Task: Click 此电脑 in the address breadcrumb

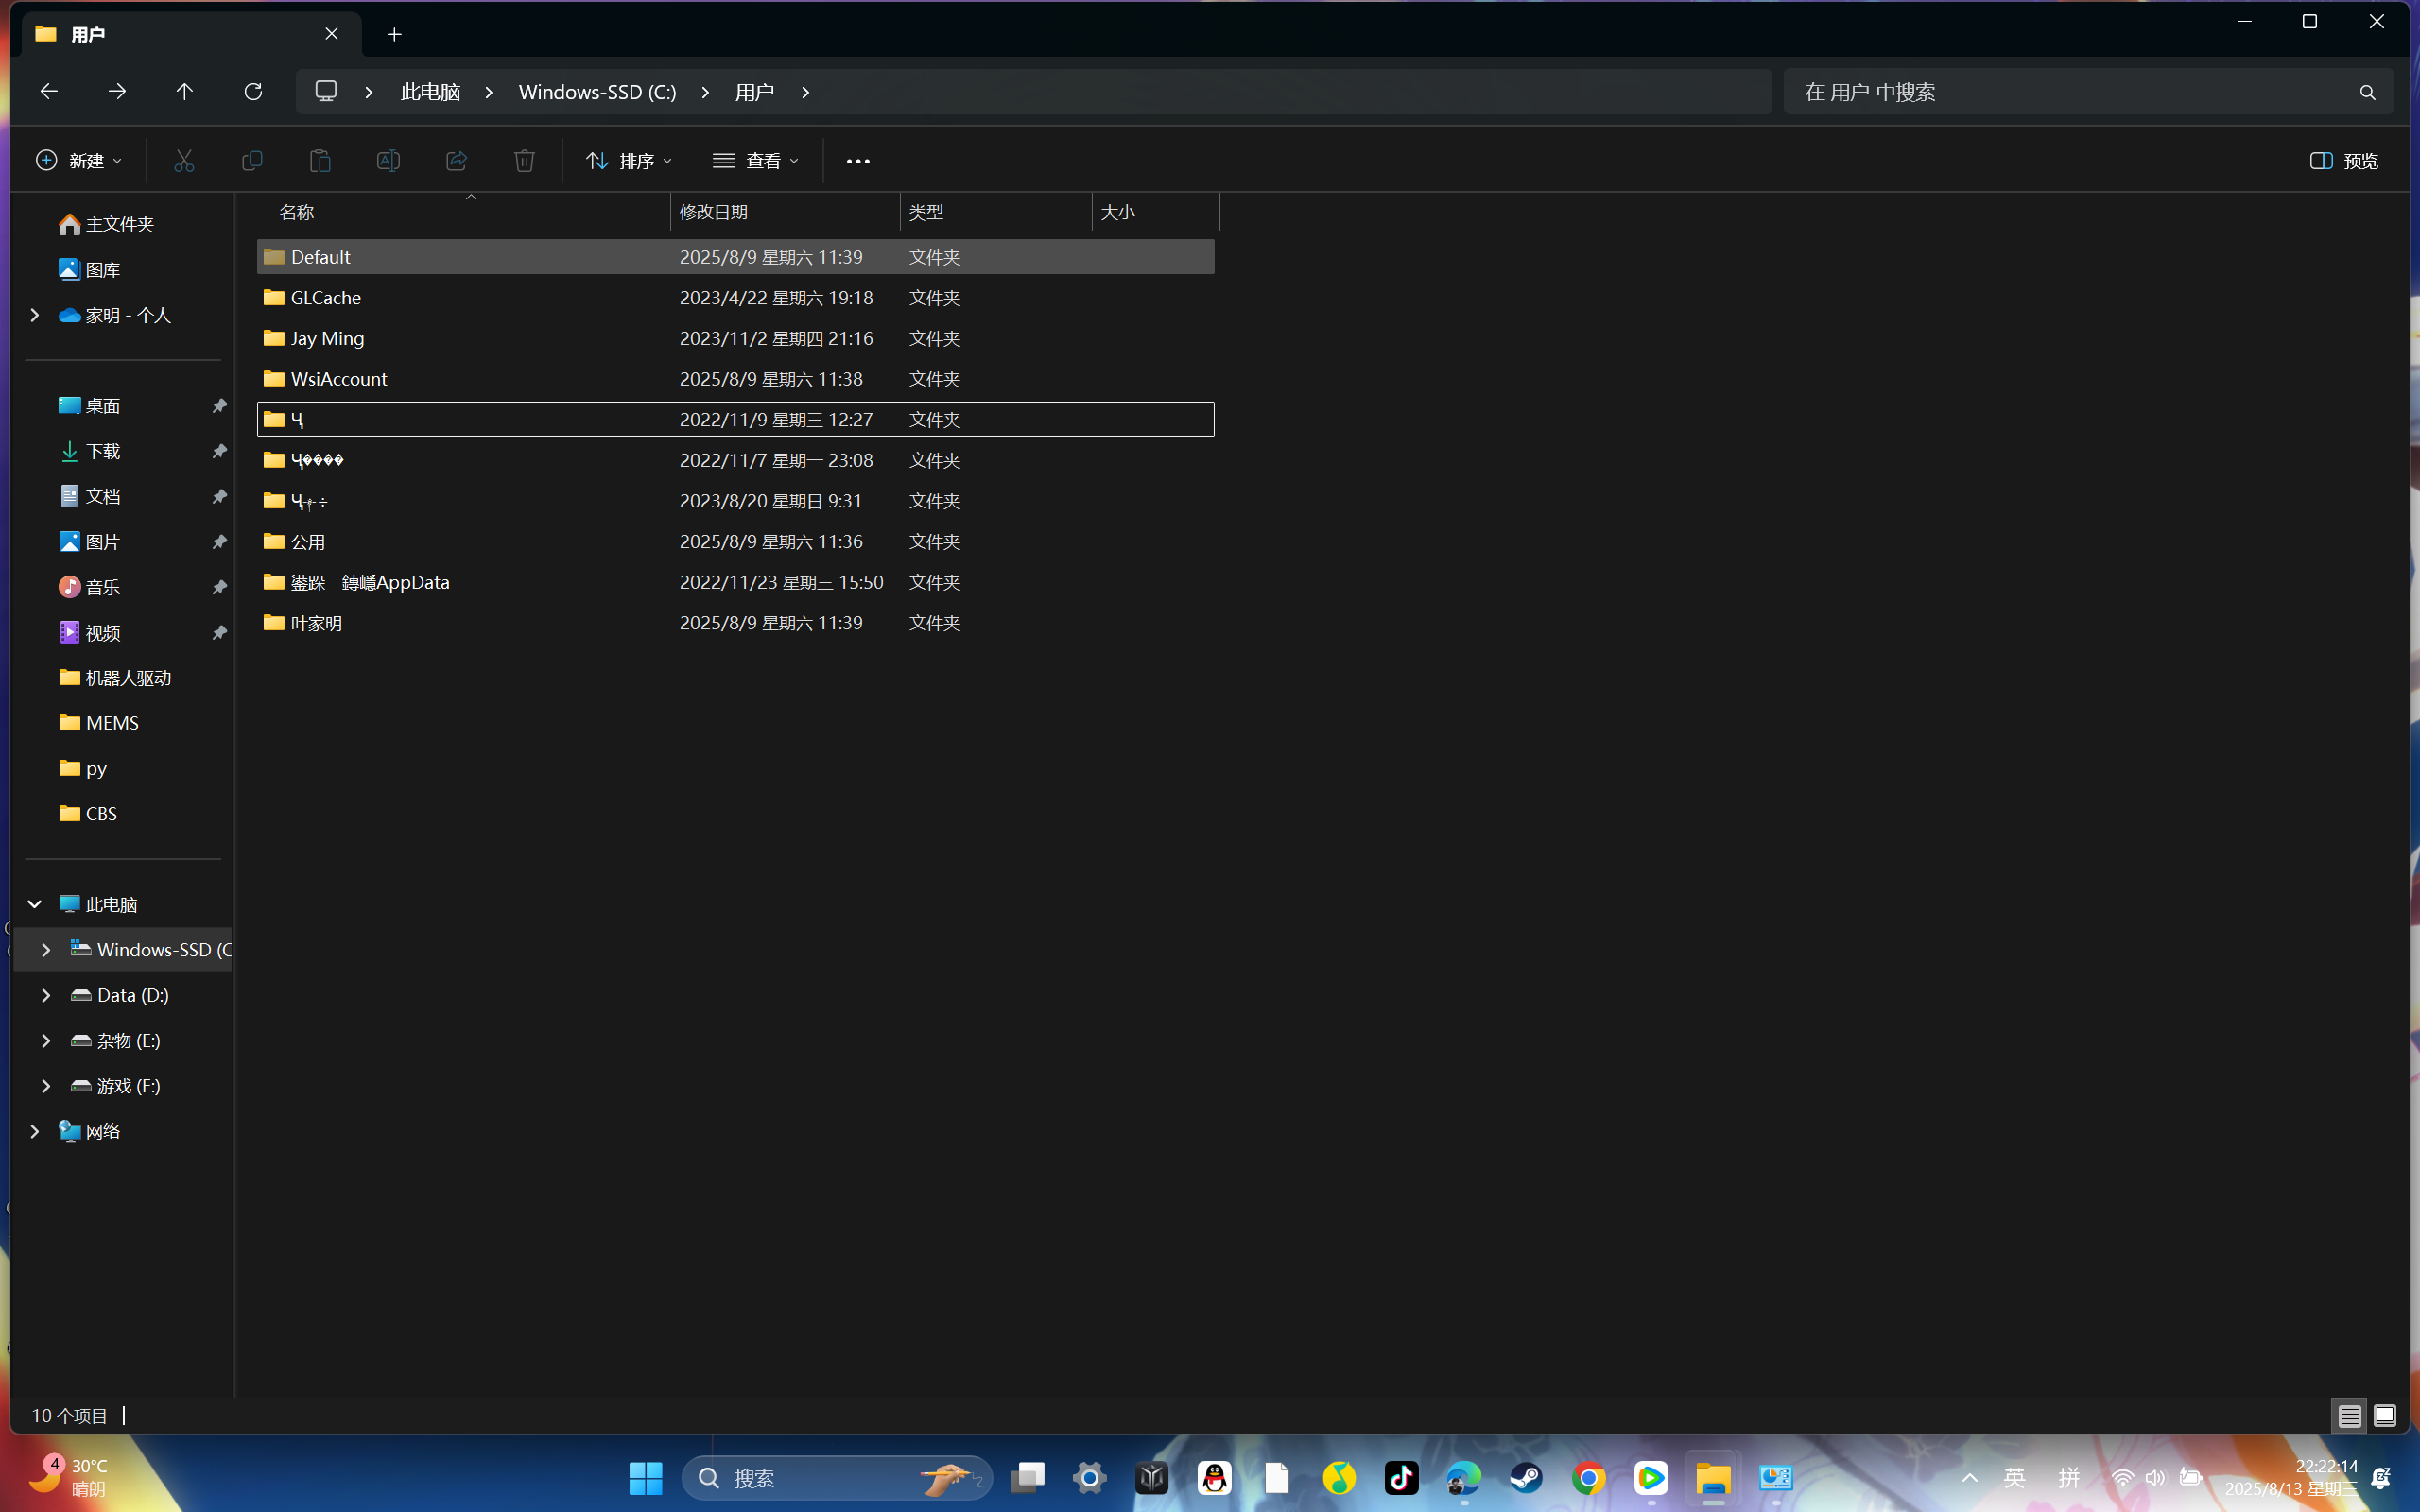Action: point(431,92)
